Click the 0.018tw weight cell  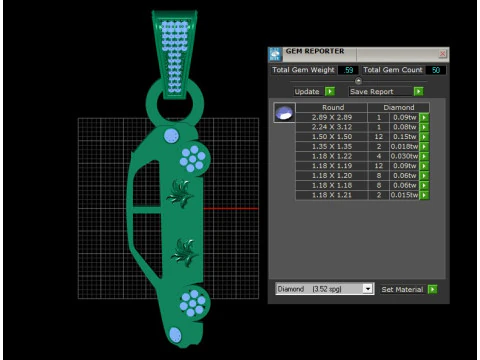click(x=404, y=146)
